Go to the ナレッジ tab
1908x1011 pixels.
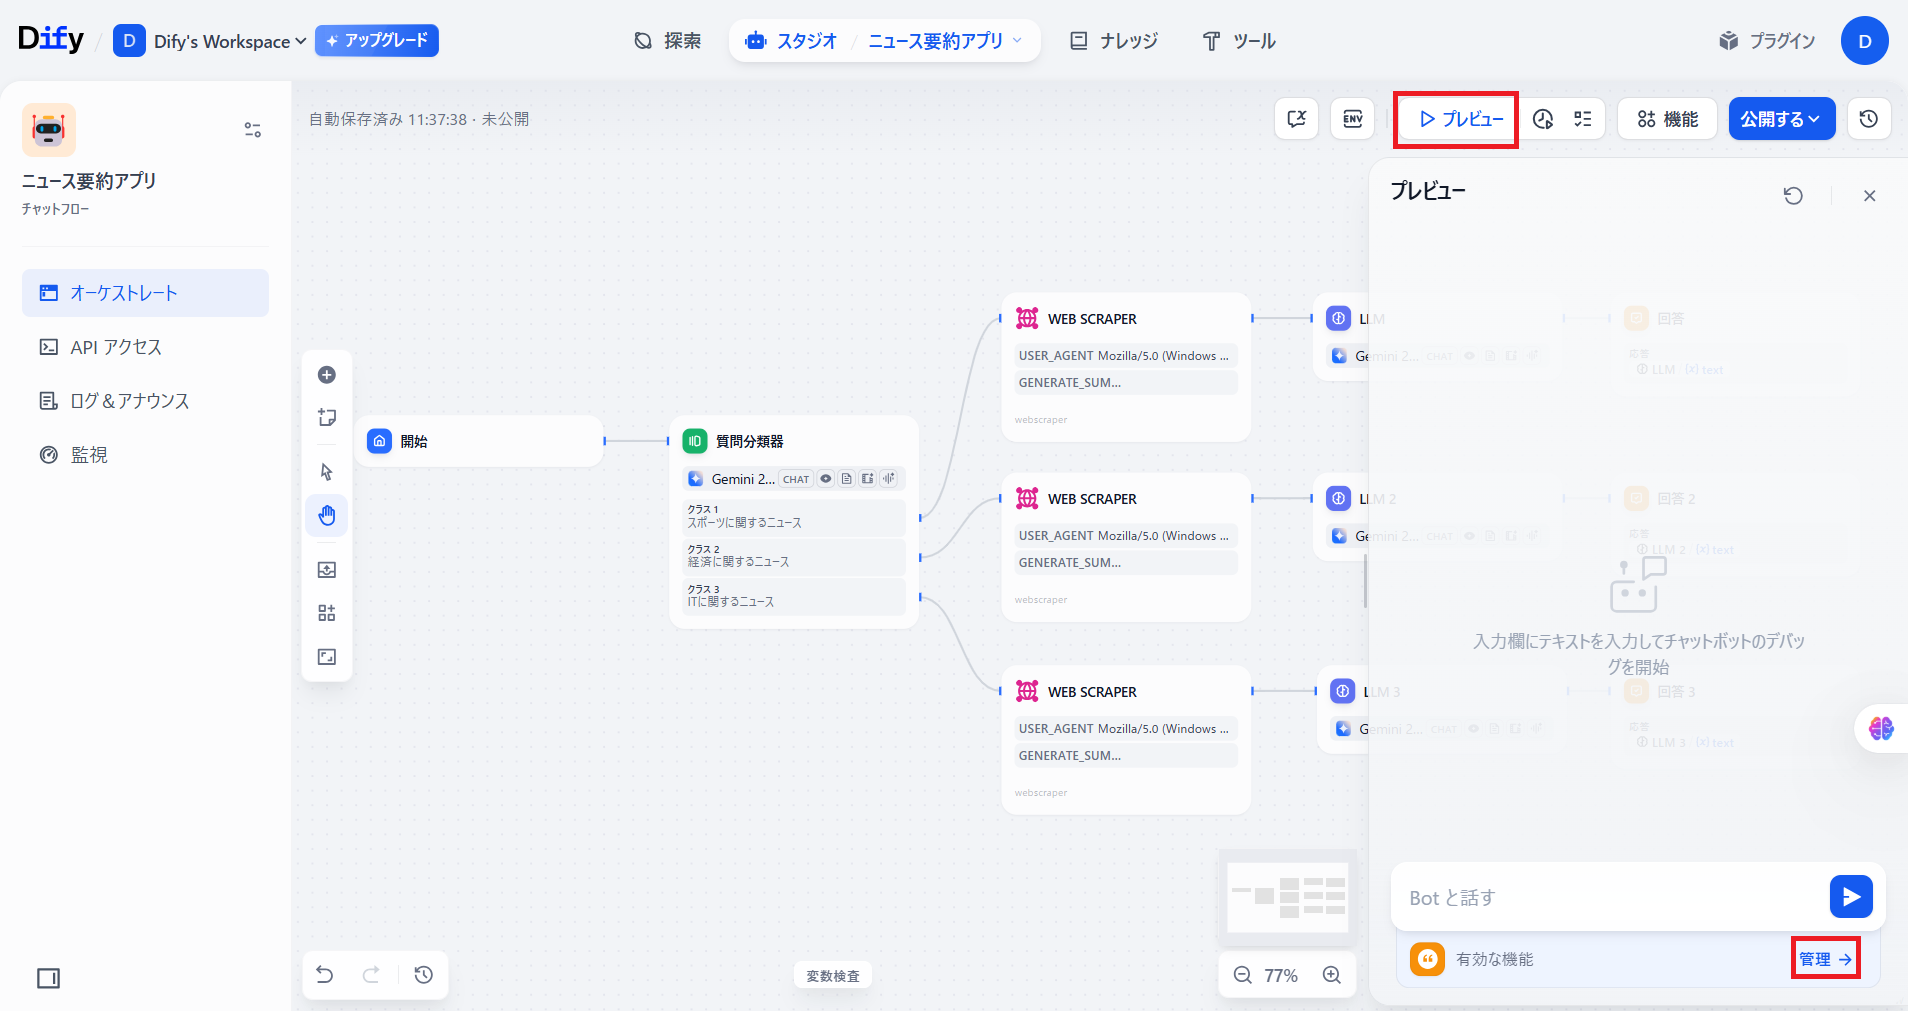(x=1114, y=41)
